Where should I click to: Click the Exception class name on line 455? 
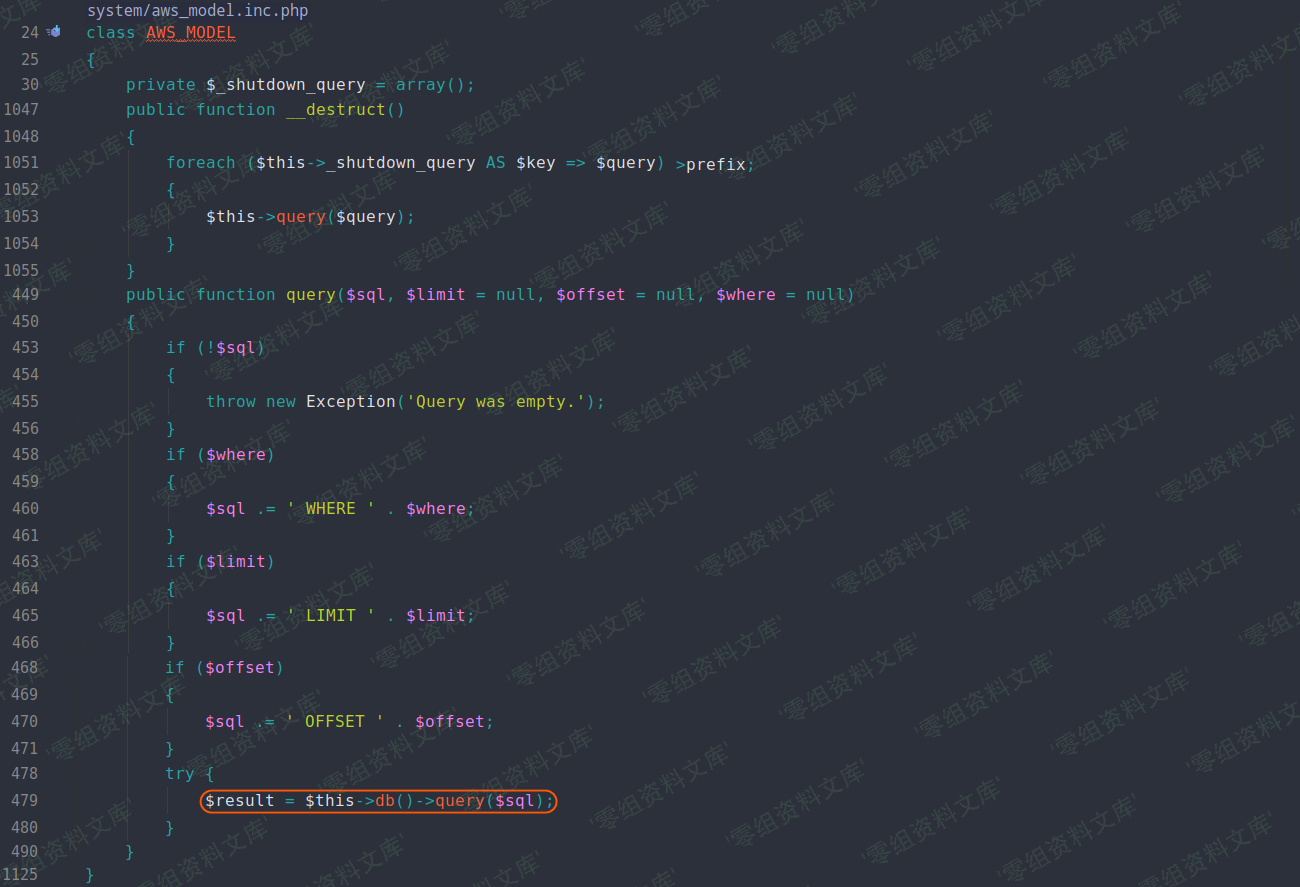(350, 401)
